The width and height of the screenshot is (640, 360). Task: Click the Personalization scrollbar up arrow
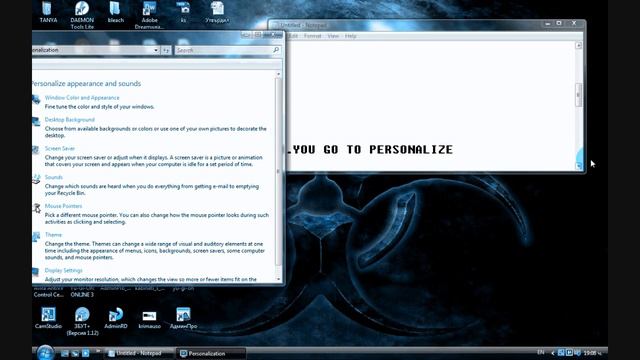tap(279, 74)
